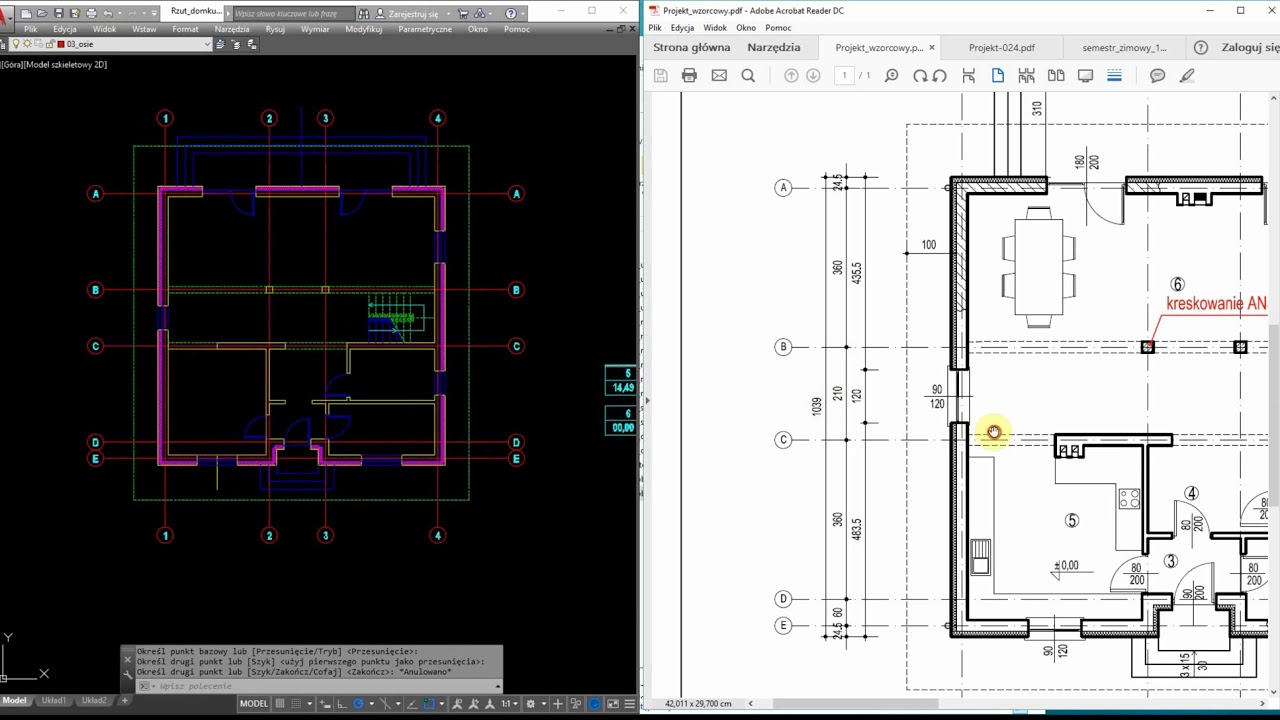Expand quick access toolbar customize arrow
1280x720 pixels.
(153, 13)
